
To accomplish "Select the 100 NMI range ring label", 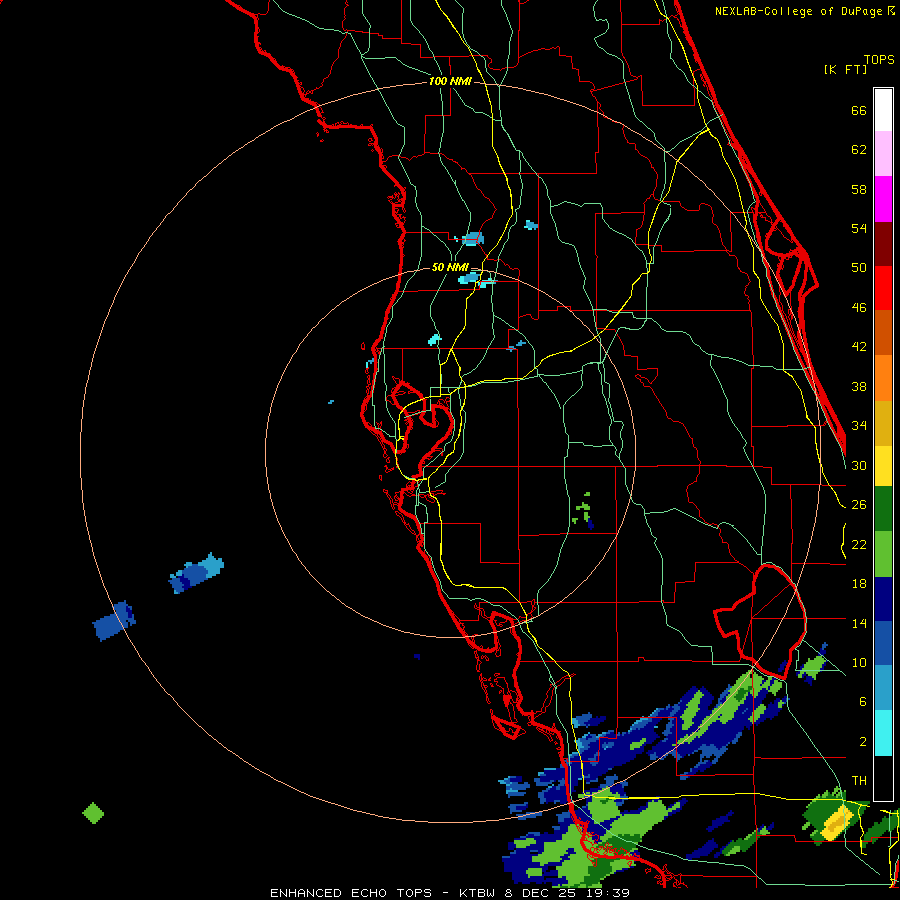I will pos(450,82).
